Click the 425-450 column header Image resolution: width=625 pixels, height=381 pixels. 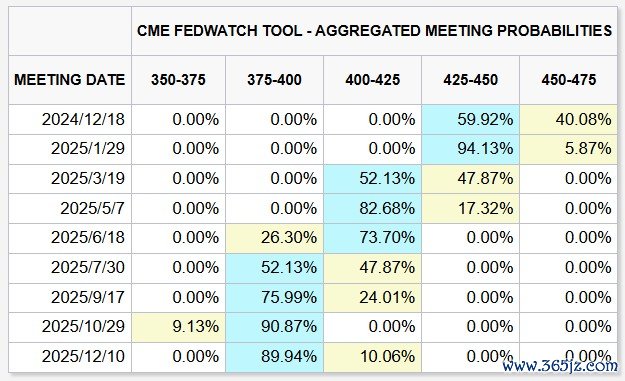click(x=470, y=80)
